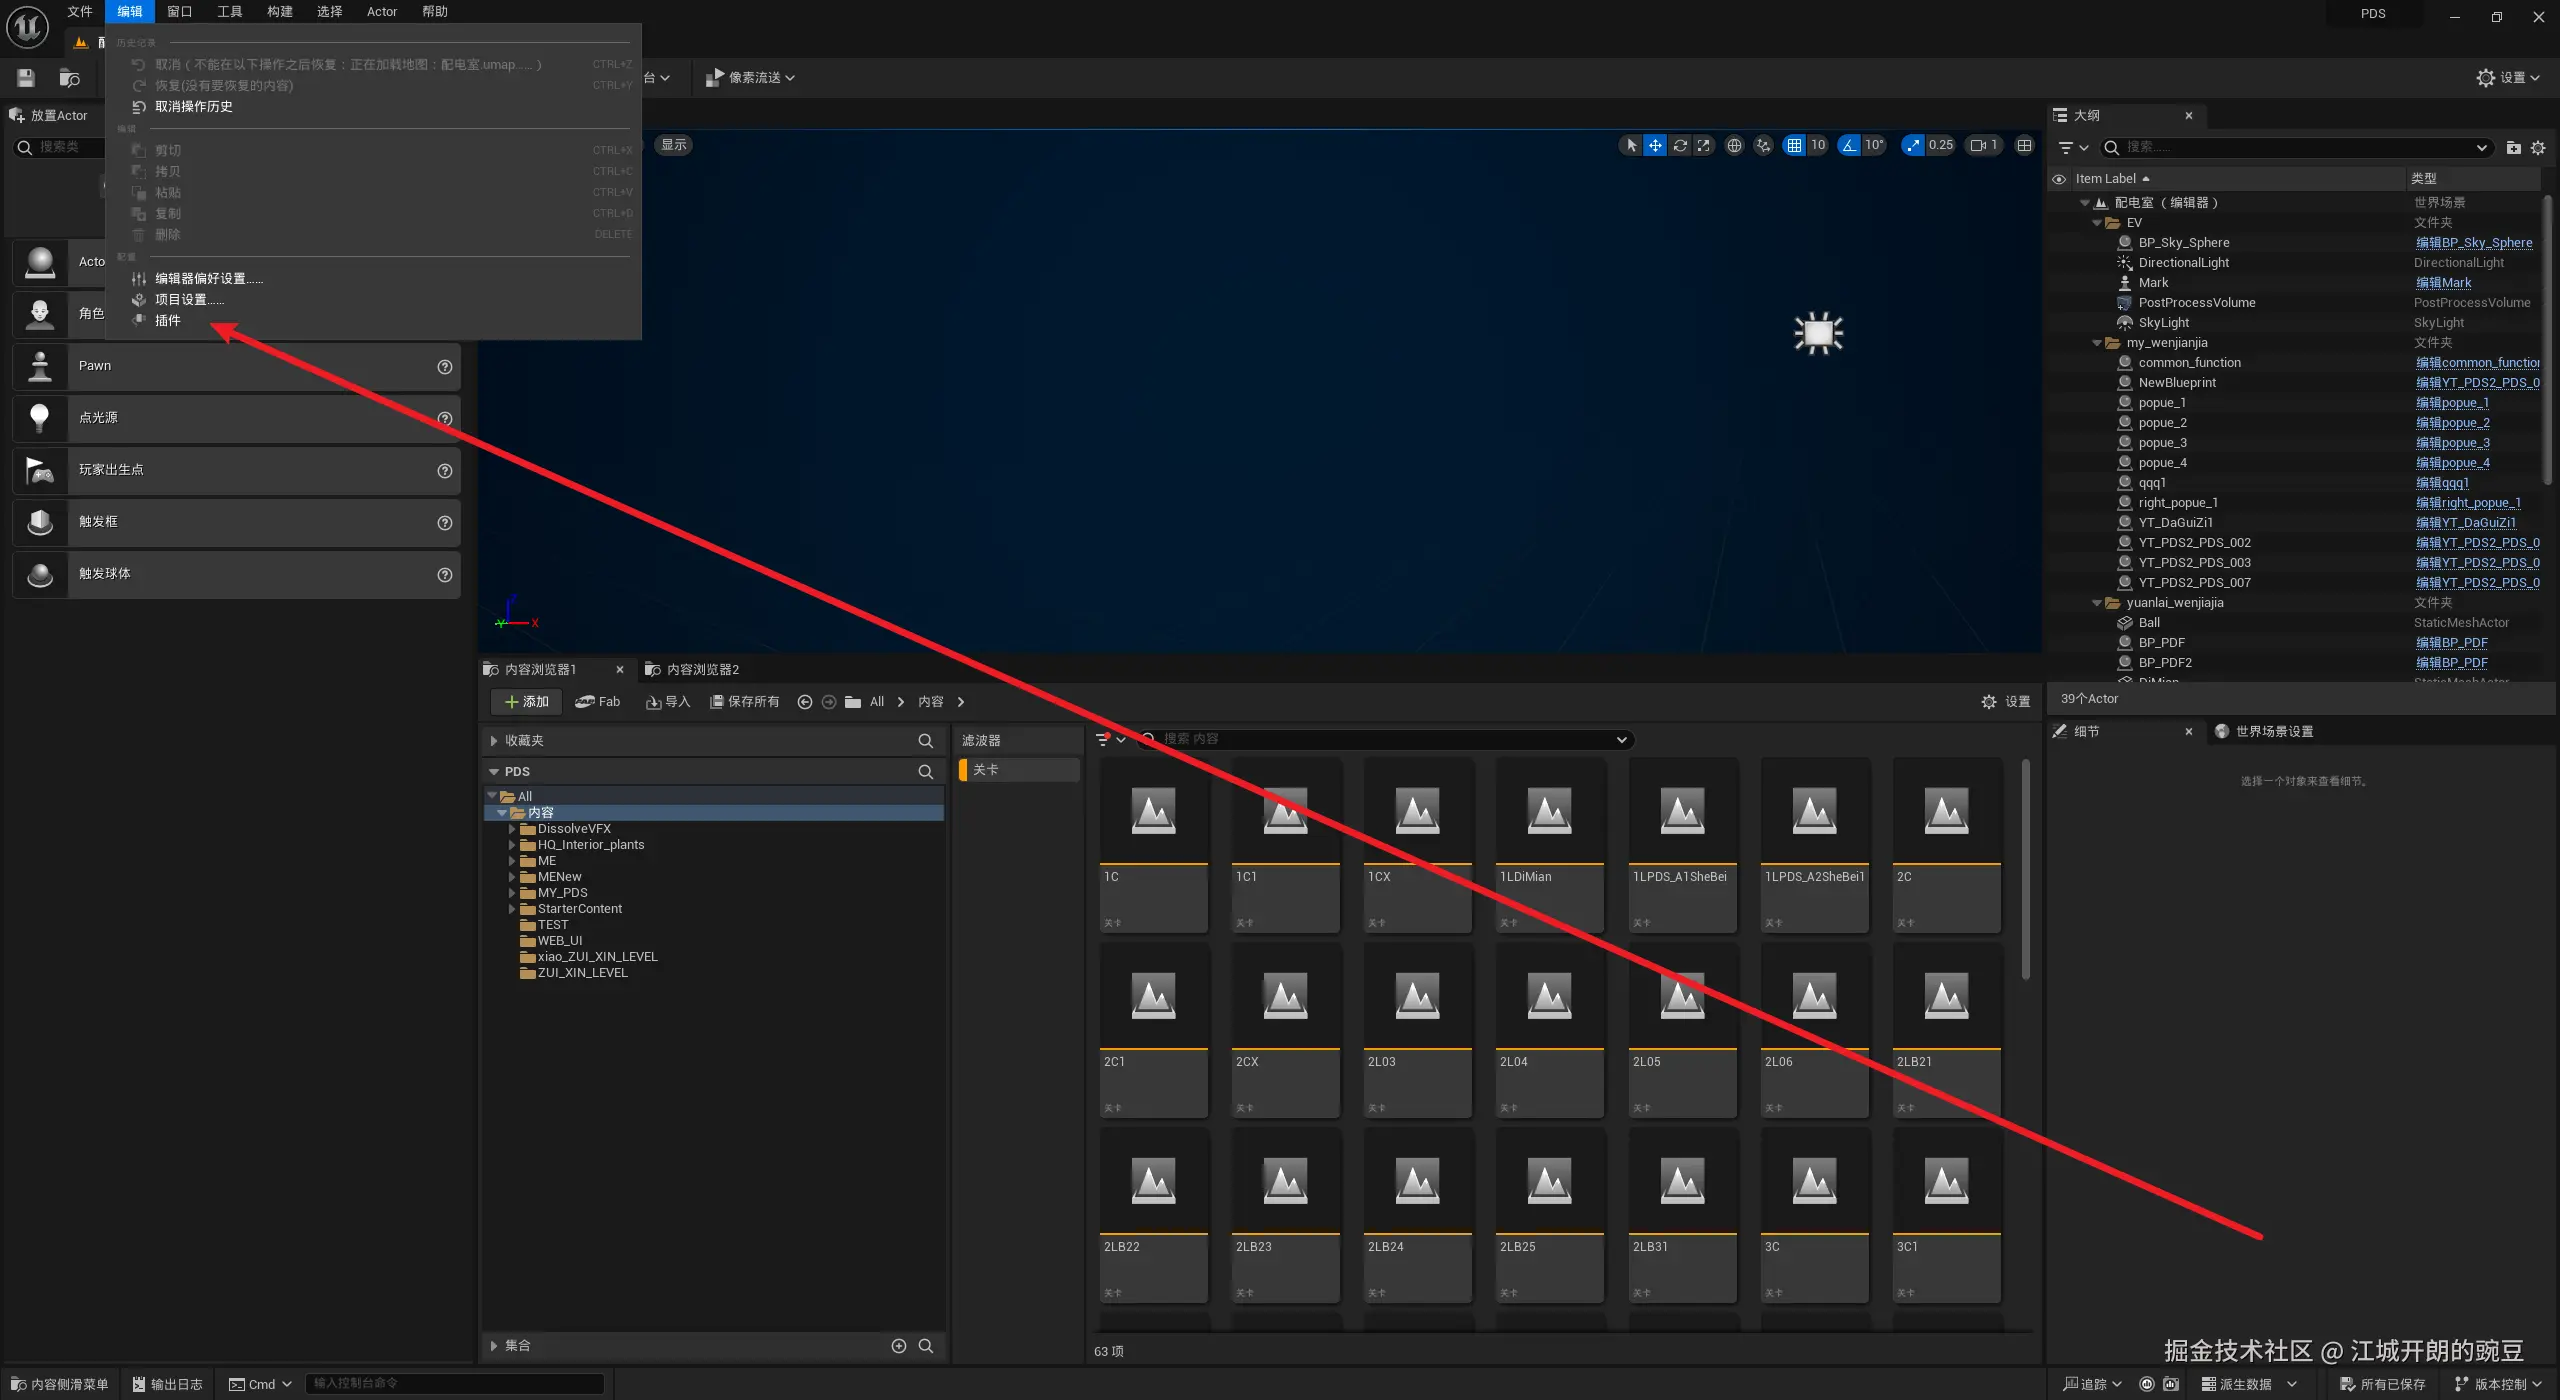Viewport: 2560px width, 1400px height.
Task: Click the camera speed icon
Action: click(x=1977, y=146)
